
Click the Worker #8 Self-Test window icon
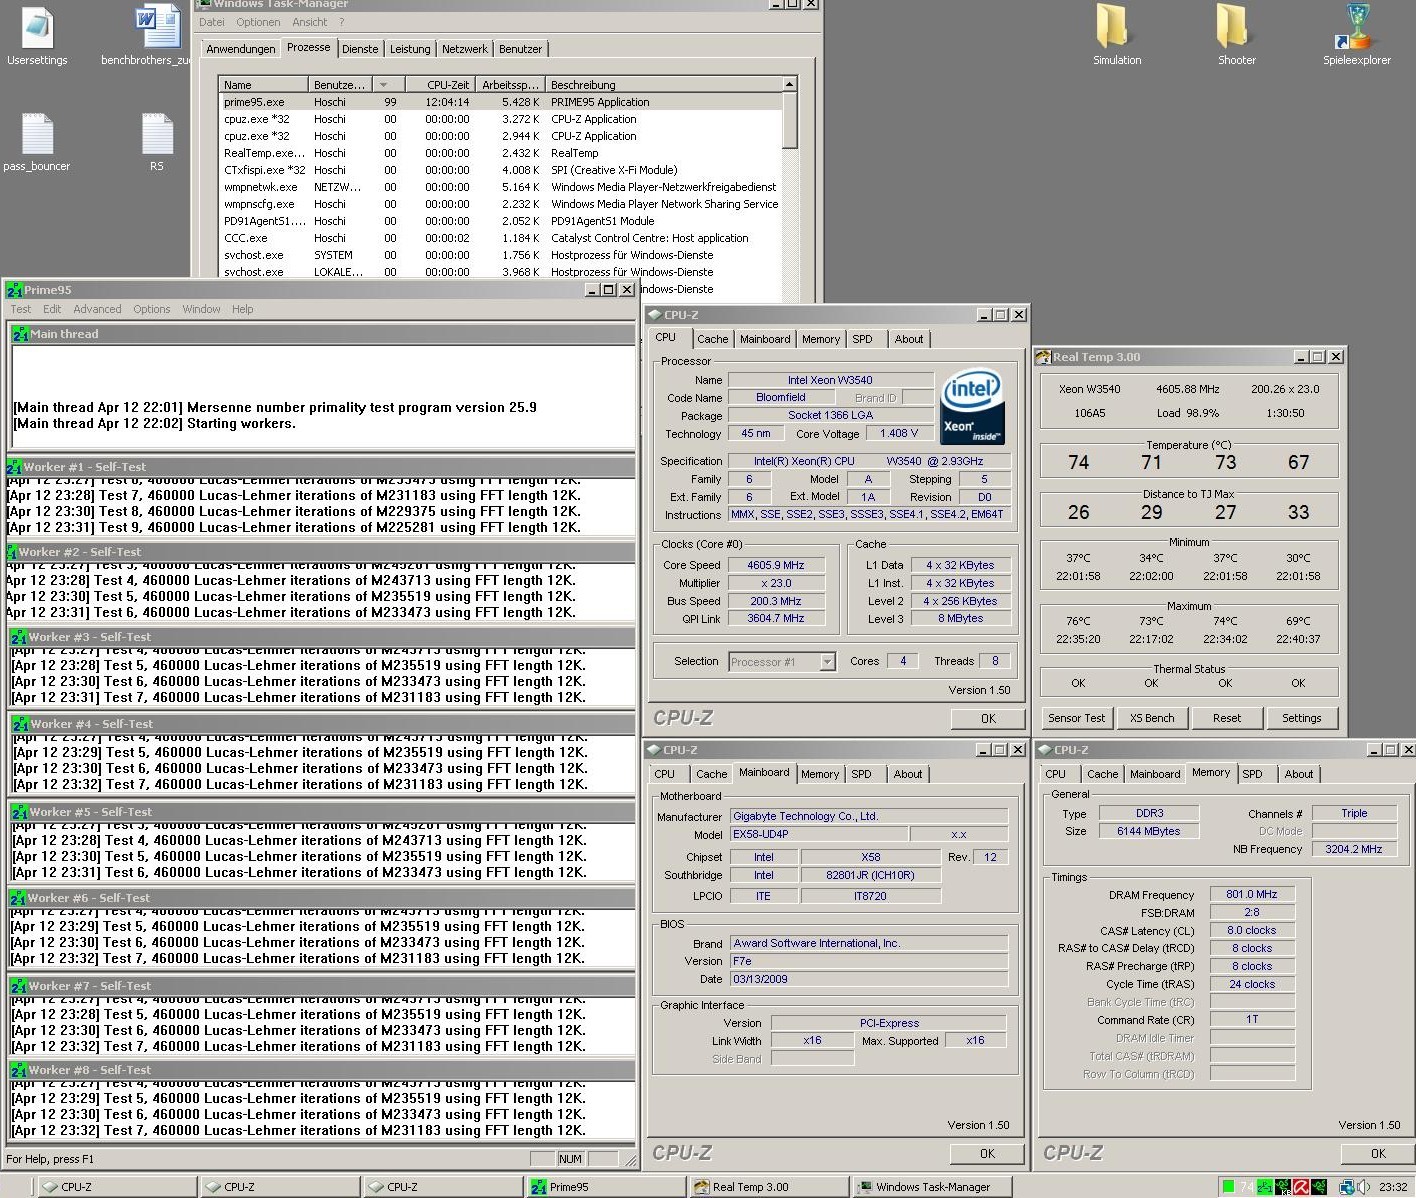pos(18,1070)
